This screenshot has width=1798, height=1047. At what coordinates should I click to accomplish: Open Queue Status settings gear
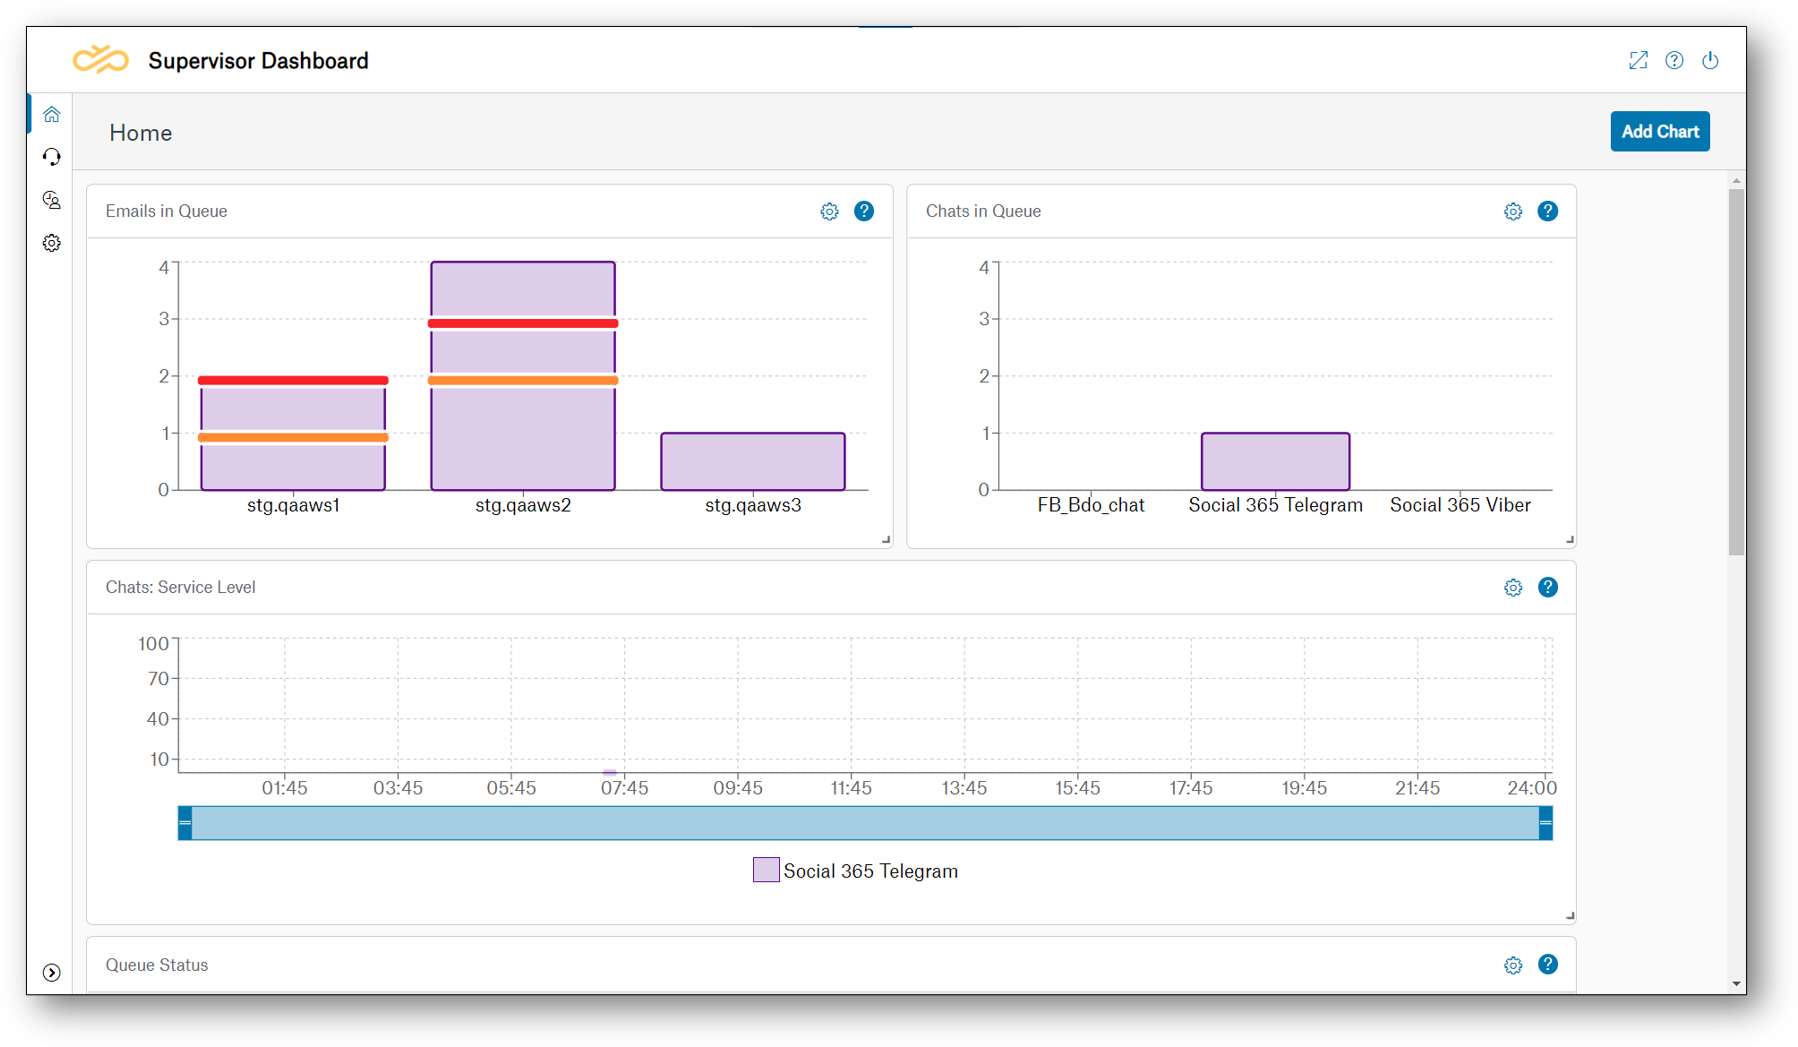click(x=1513, y=965)
